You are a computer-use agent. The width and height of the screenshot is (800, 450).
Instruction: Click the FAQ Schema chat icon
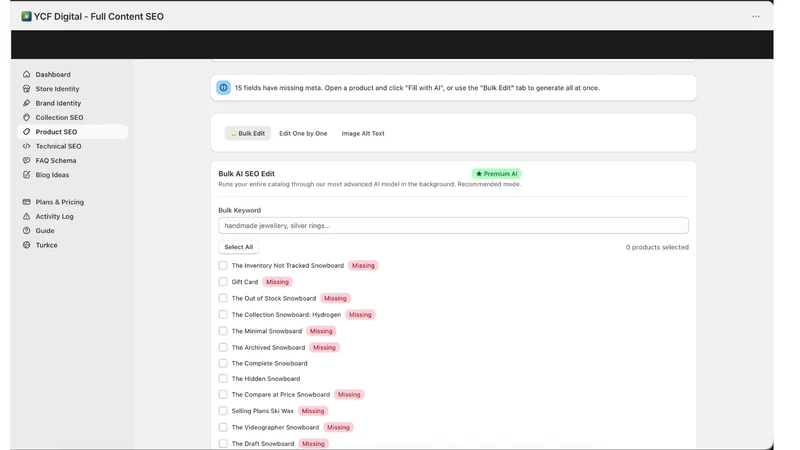[x=27, y=160]
